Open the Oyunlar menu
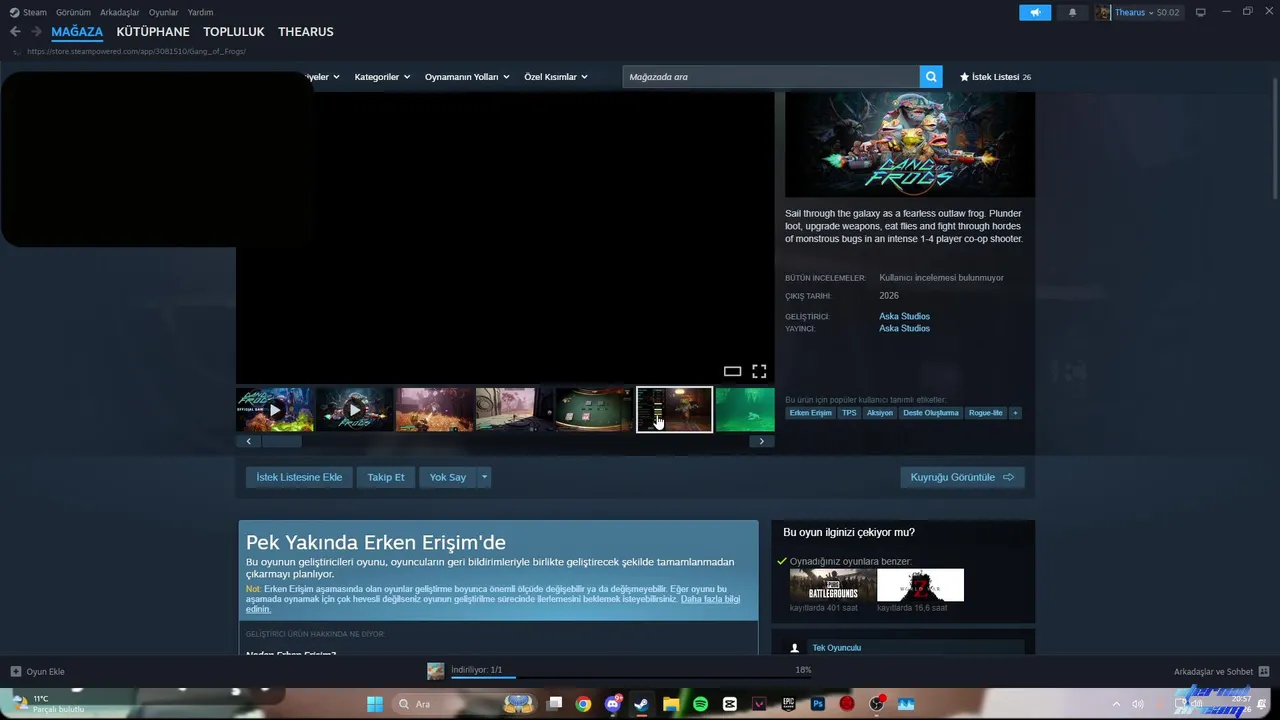Screen dimensions: 1280x720 (x=164, y=12)
